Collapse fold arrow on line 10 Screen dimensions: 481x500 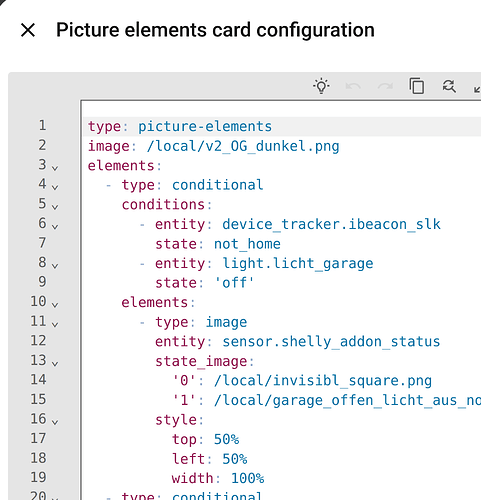tap(55, 305)
